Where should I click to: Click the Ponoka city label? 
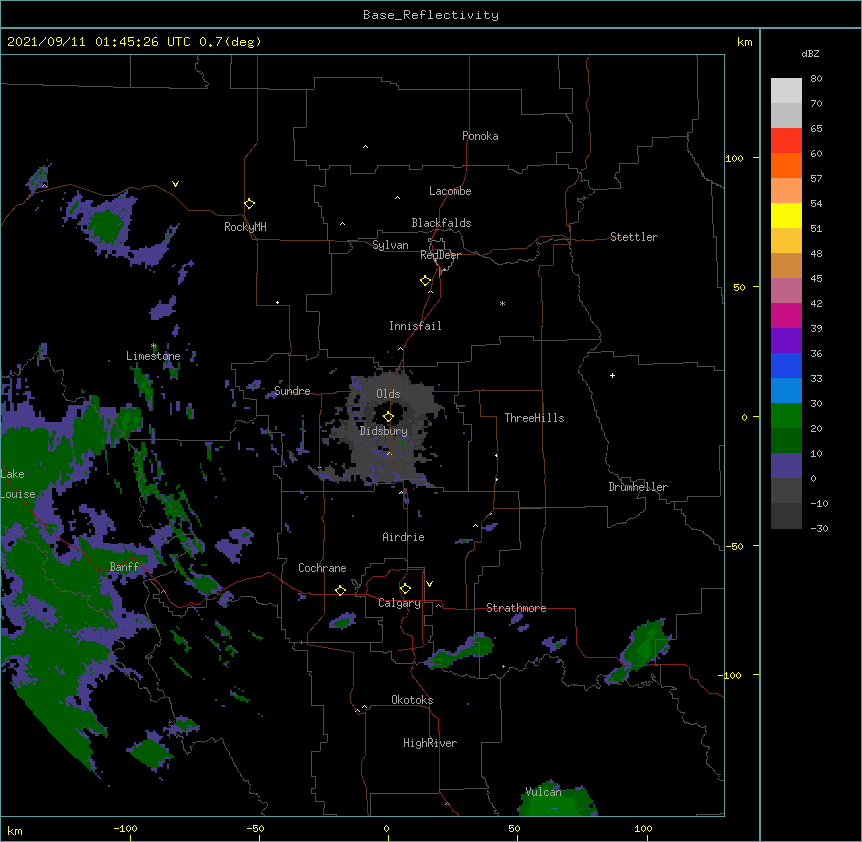tap(480, 136)
